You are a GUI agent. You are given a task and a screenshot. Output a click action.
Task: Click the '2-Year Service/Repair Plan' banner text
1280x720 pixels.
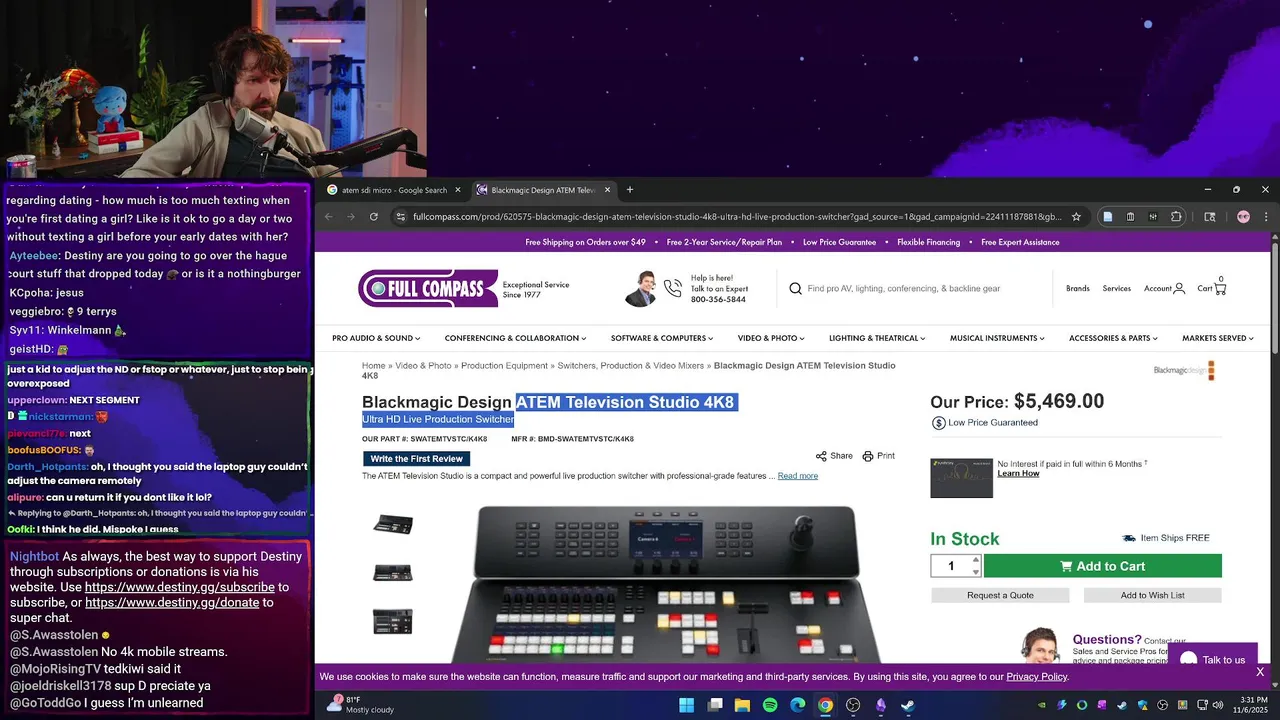click(724, 242)
